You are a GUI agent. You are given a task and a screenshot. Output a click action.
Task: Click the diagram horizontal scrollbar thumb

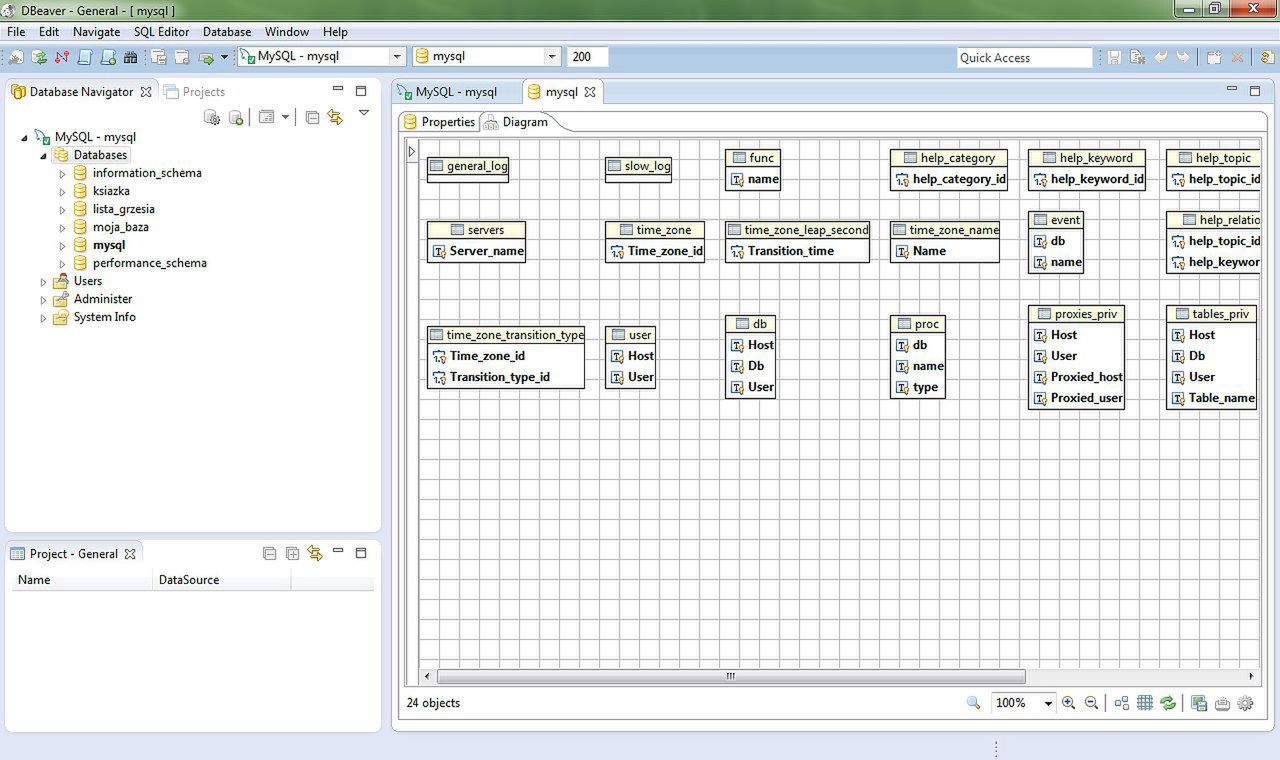click(731, 677)
